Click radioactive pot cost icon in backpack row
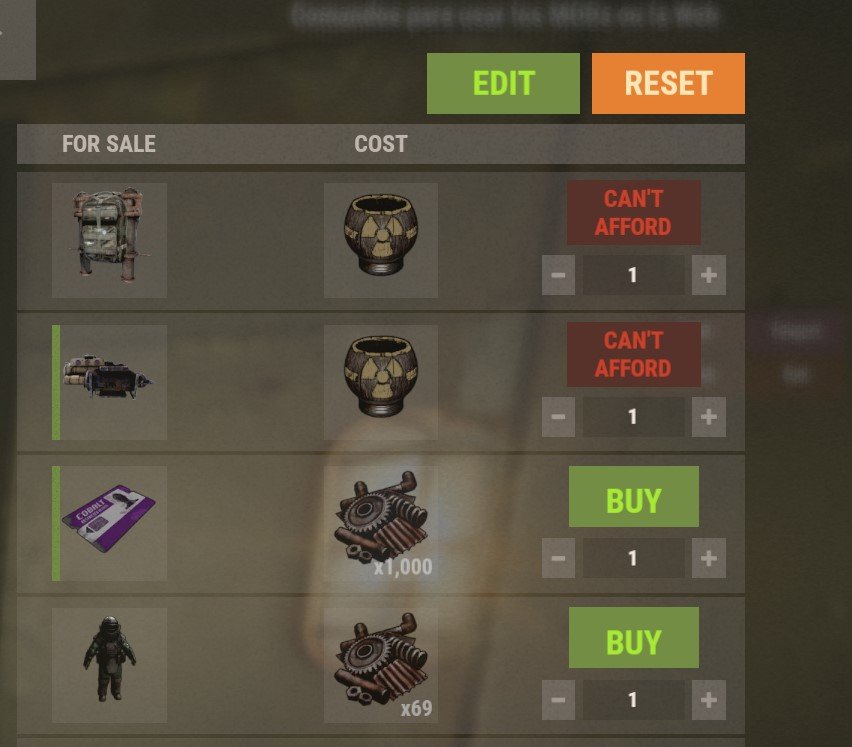 pyautogui.click(x=381, y=240)
